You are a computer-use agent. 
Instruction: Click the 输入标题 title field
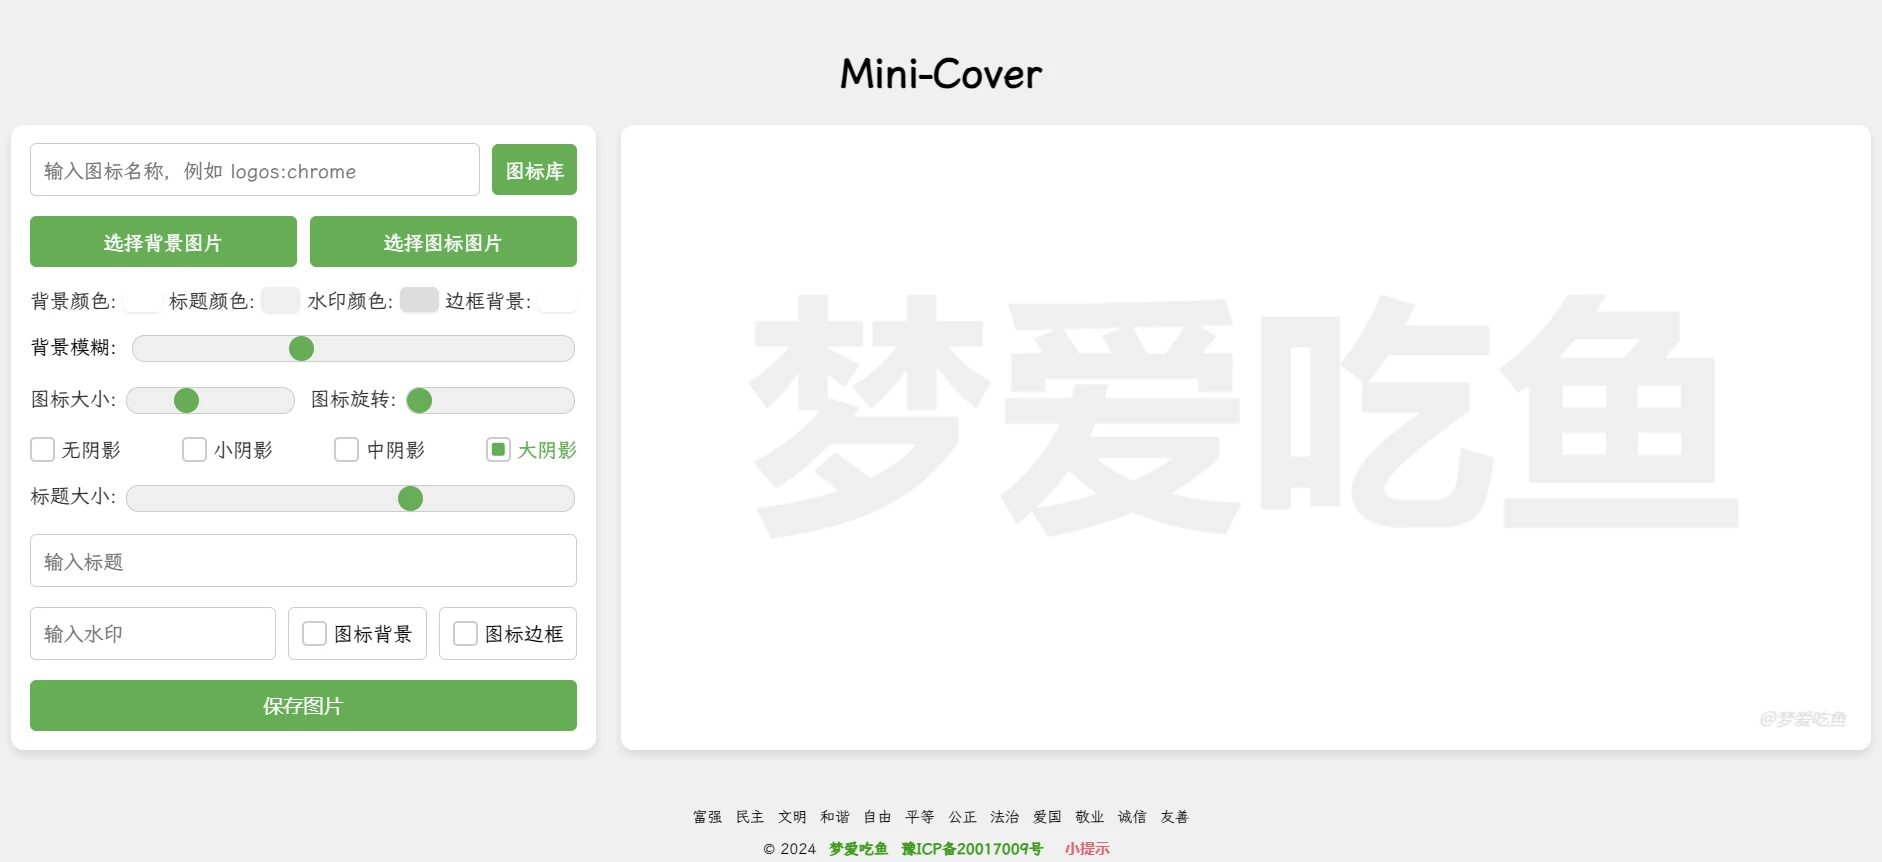coord(303,561)
